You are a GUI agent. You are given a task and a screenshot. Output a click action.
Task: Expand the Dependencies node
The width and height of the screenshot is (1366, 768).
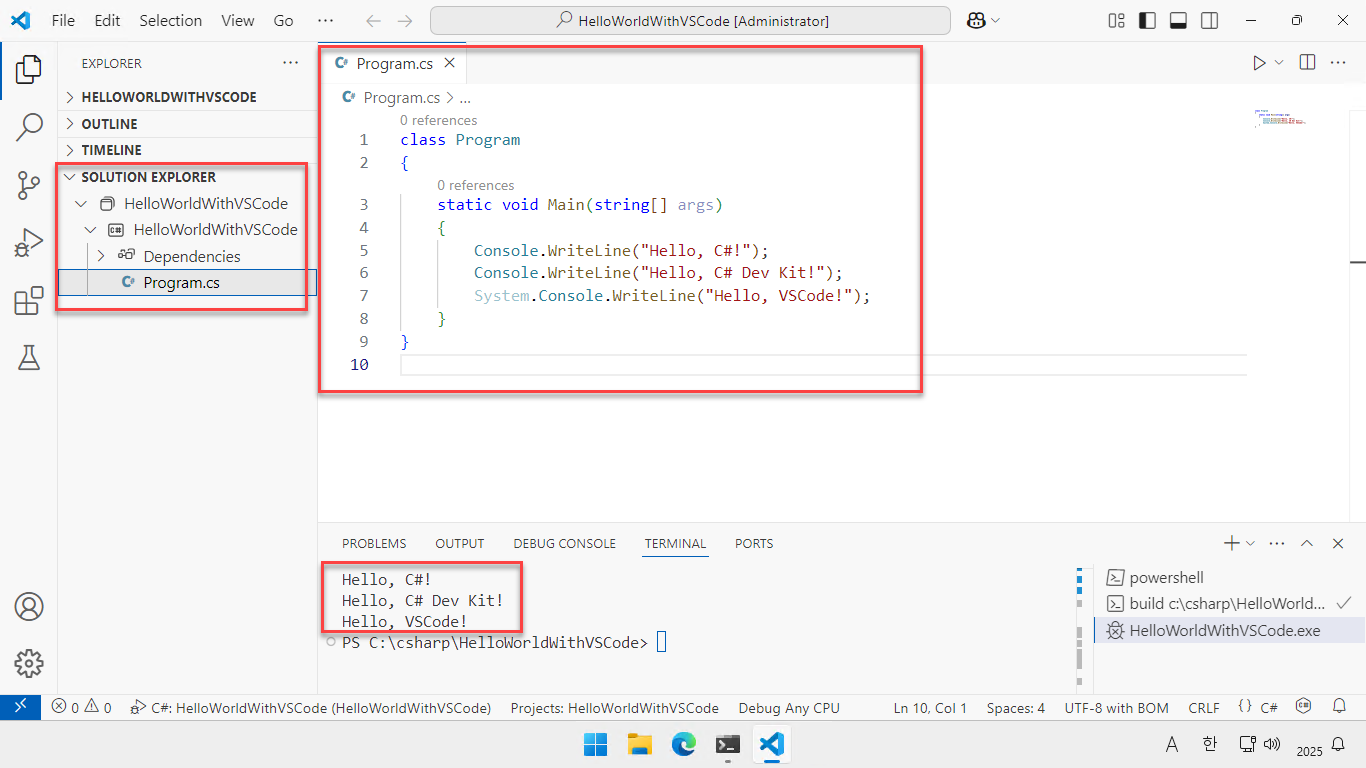pyautogui.click(x=100, y=255)
